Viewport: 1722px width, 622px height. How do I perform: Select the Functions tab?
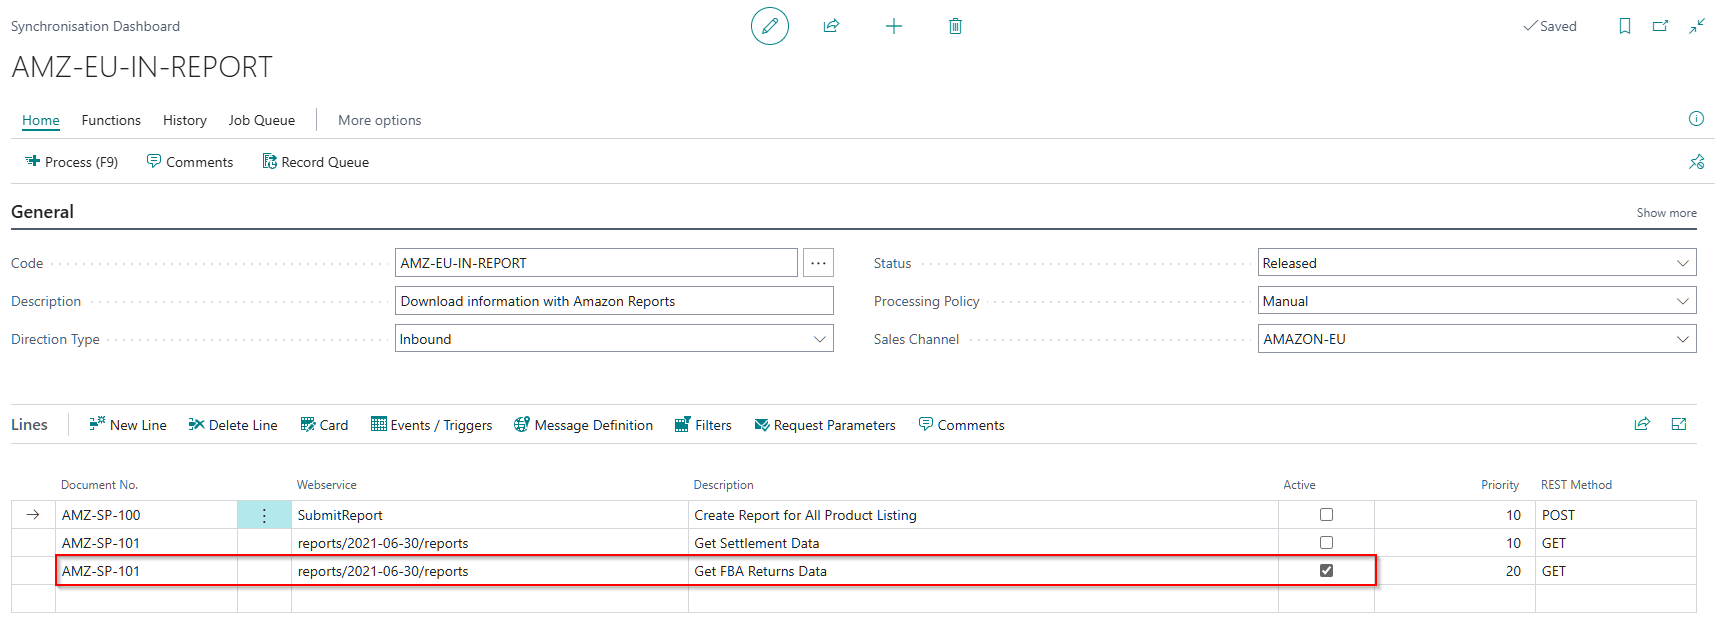[x=111, y=120]
